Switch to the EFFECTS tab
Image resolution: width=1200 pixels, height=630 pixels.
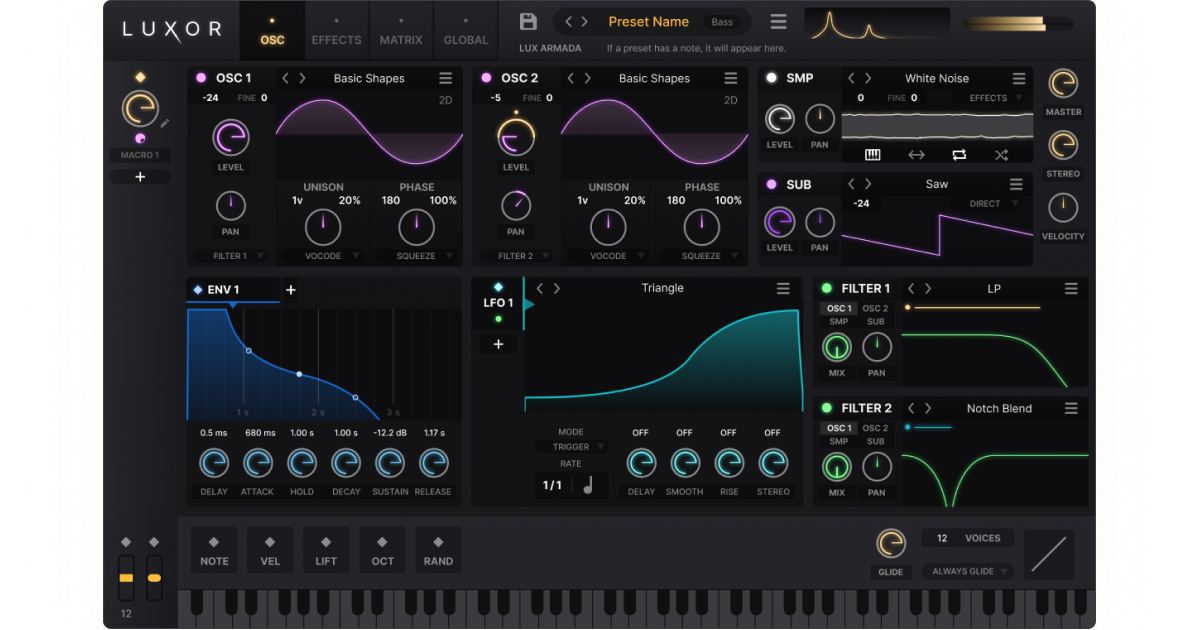pyautogui.click(x=336, y=30)
